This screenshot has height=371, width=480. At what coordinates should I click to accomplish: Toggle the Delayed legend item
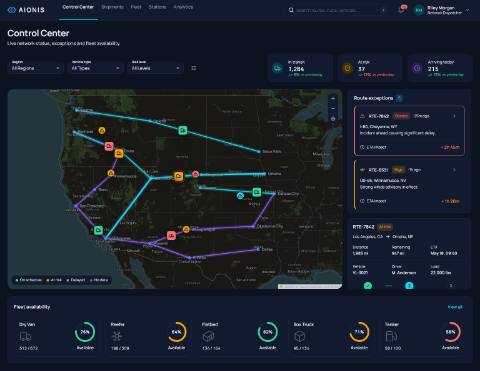click(76, 280)
